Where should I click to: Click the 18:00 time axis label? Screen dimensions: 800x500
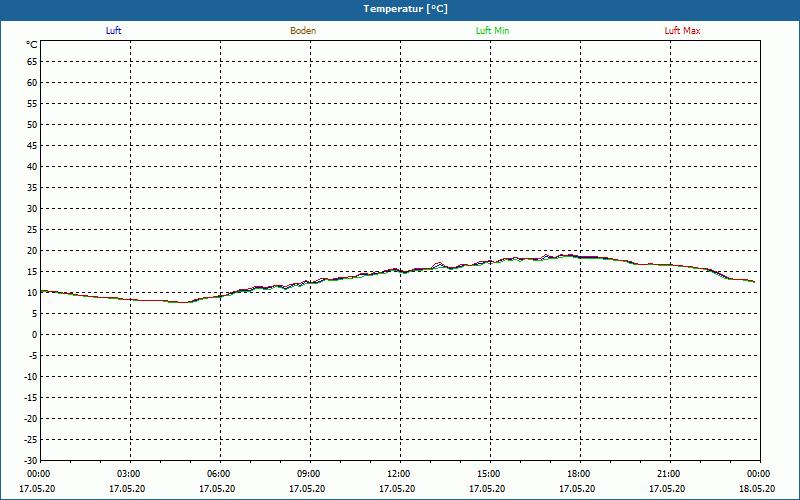point(578,474)
